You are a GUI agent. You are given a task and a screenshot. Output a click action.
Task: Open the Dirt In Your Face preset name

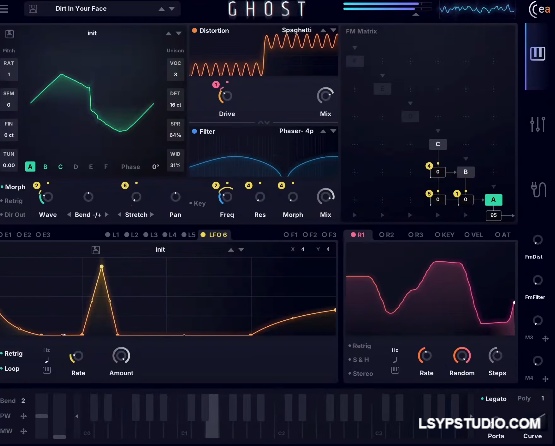tap(81, 9)
